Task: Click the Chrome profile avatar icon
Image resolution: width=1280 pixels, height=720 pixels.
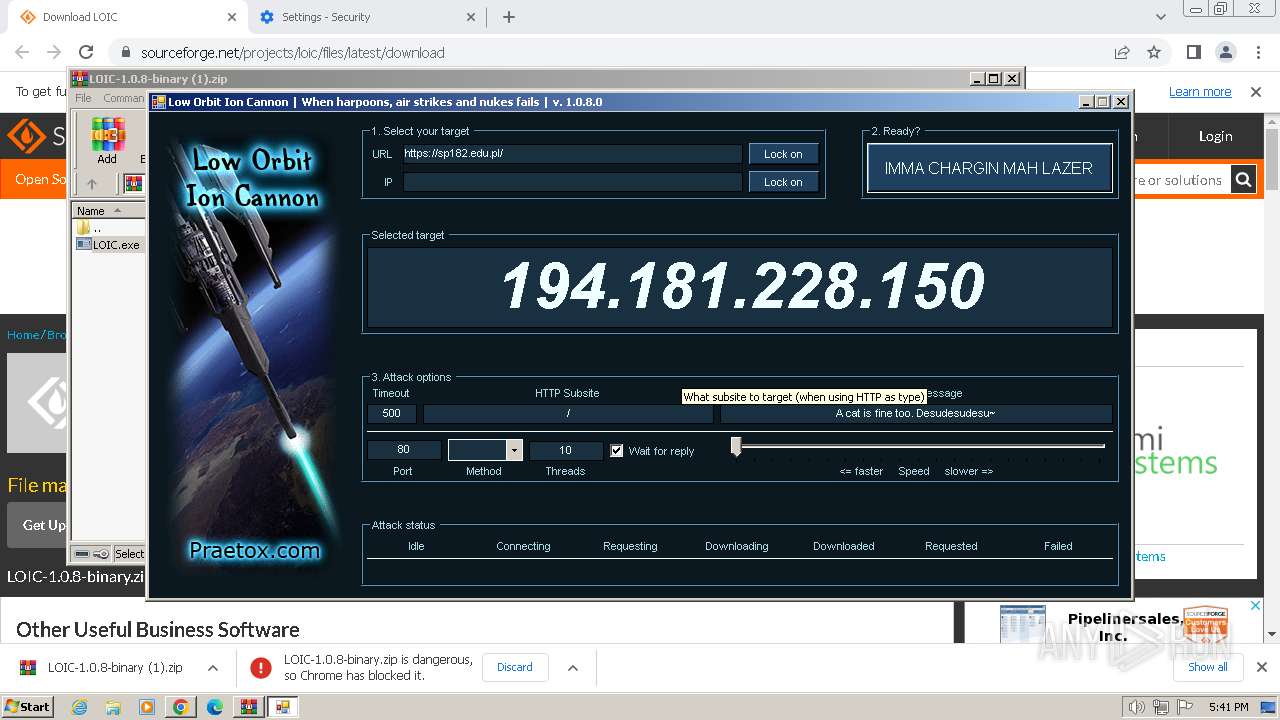Action: 1226,52
